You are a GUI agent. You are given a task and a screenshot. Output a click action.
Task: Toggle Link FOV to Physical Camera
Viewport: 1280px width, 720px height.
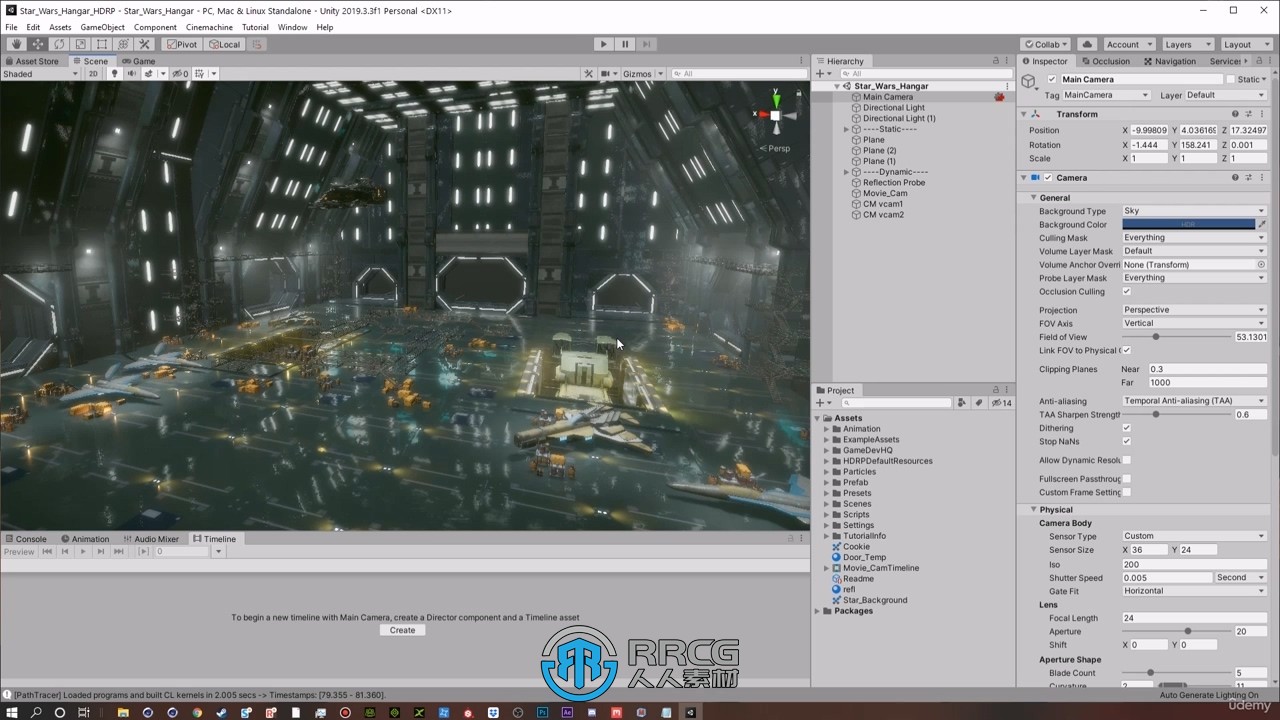(1126, 350)
